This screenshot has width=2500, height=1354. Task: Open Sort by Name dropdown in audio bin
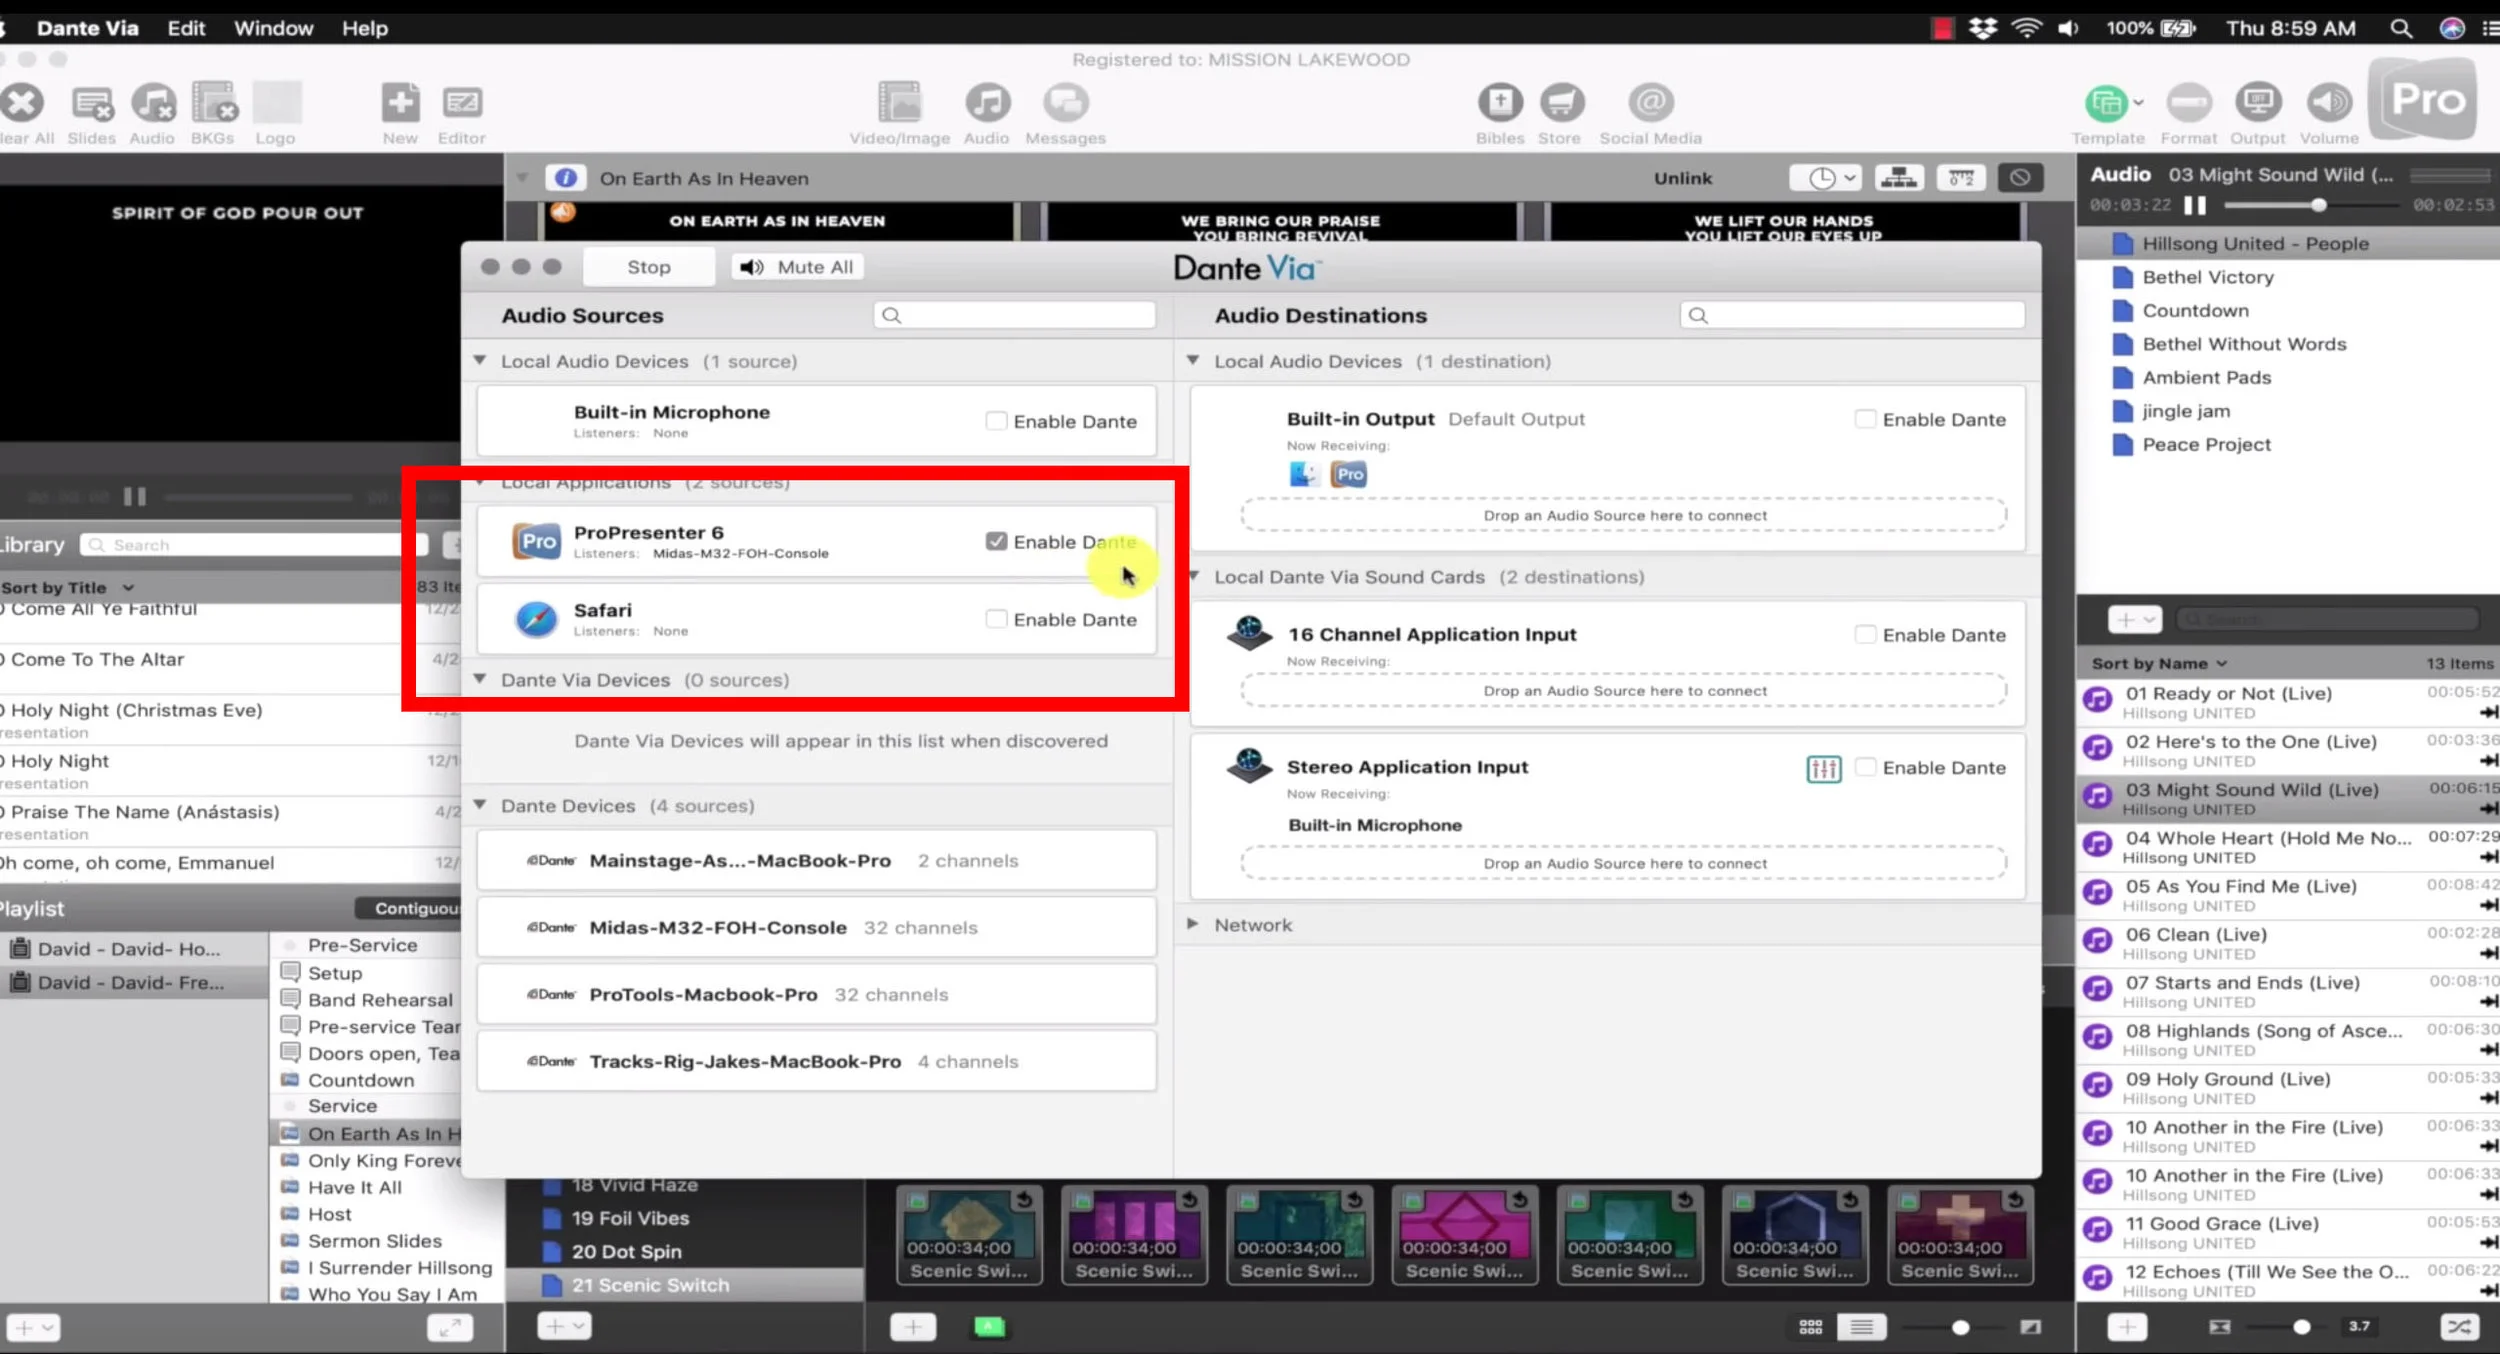click(x=2159, y=663)
